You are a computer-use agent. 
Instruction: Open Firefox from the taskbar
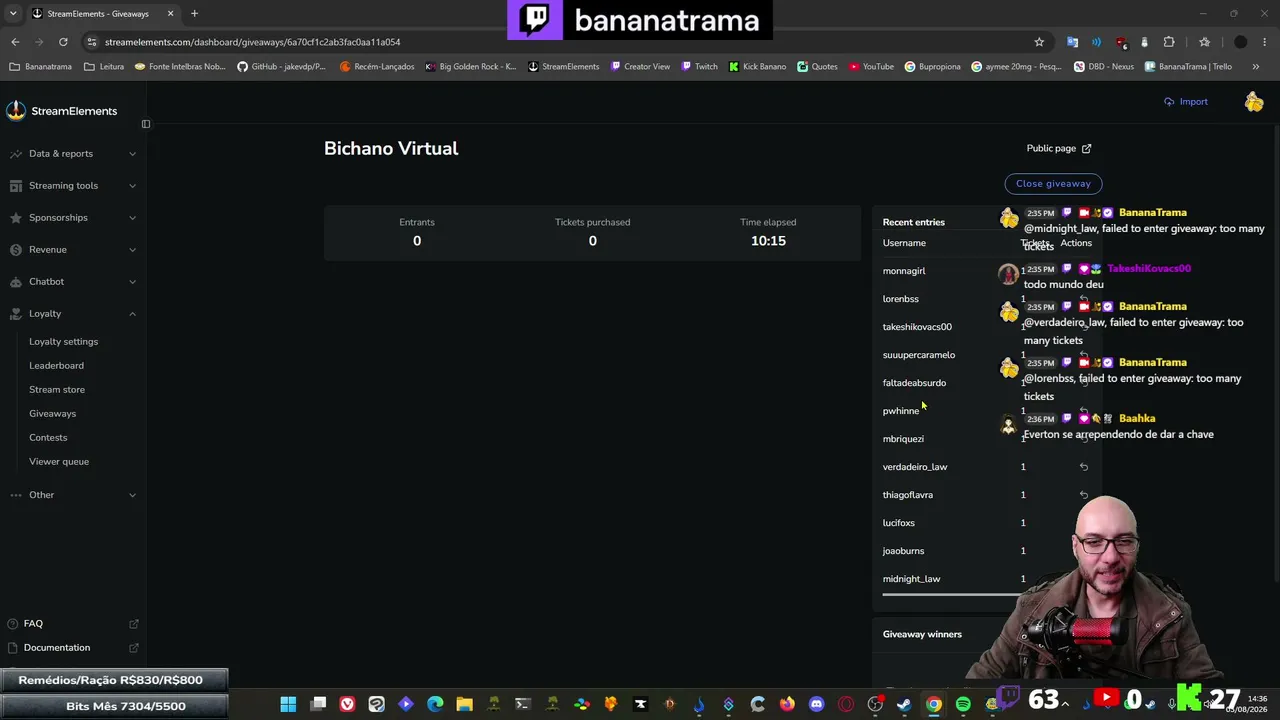point(787,704)
